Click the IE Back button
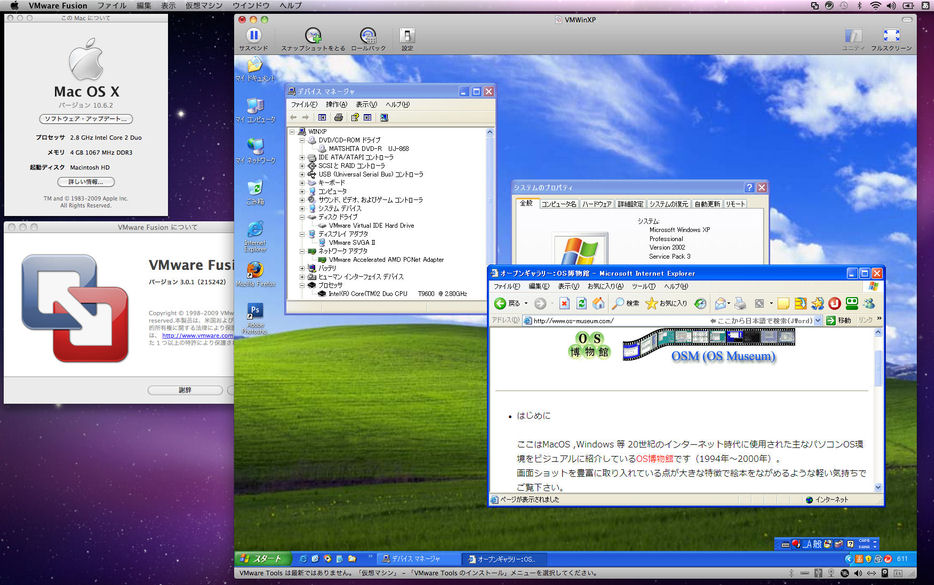This screenshot has height=585, width=934. coord(507,303)
